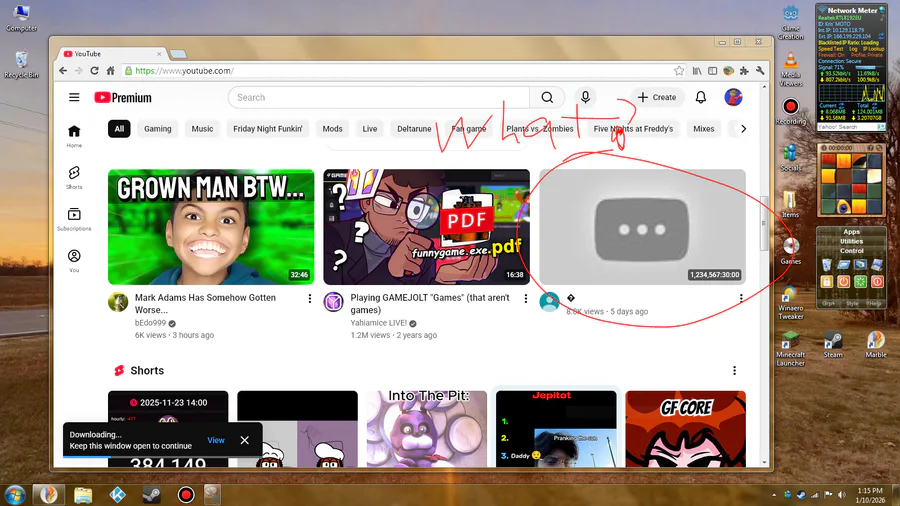Open Shorts in the YouTube sidebar
900x506 pixels.
[74, 178]
